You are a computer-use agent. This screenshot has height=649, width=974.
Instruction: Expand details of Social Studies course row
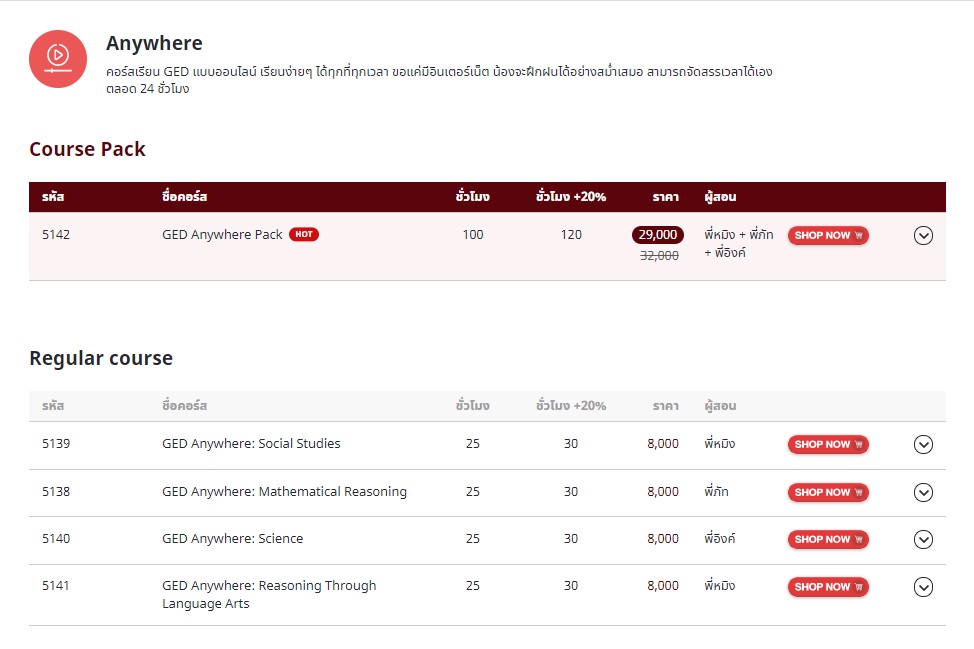click(x=923, y=445)
